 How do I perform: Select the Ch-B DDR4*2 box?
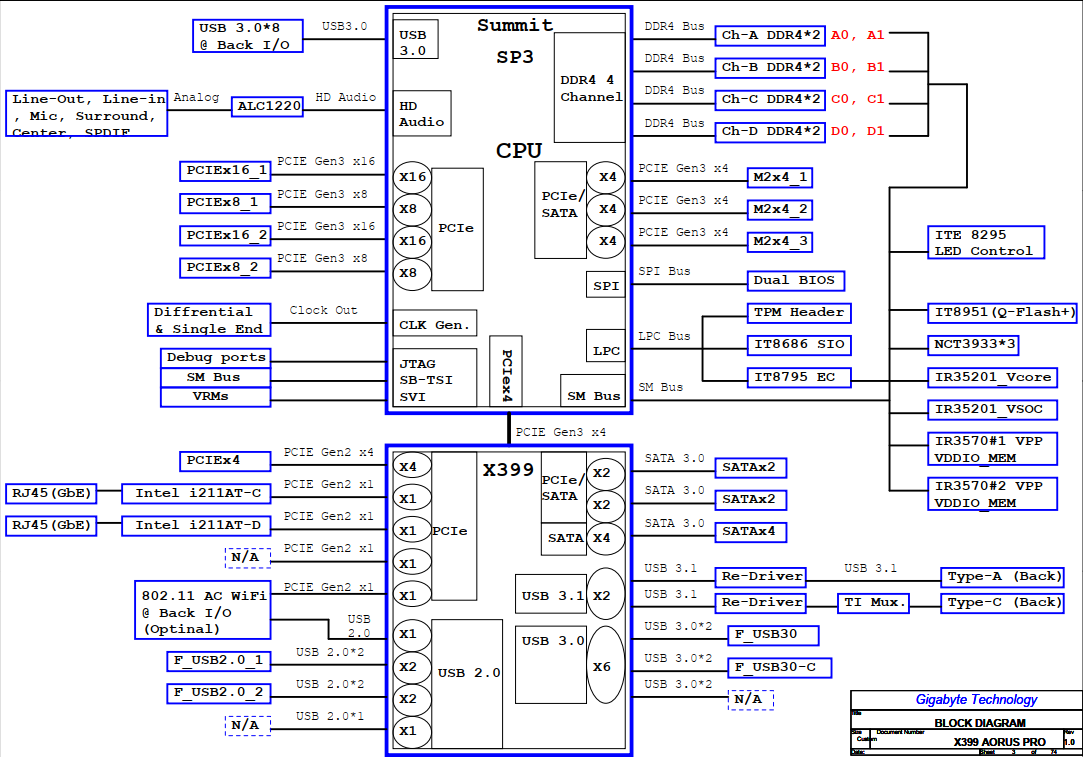(x=769, y=68)
